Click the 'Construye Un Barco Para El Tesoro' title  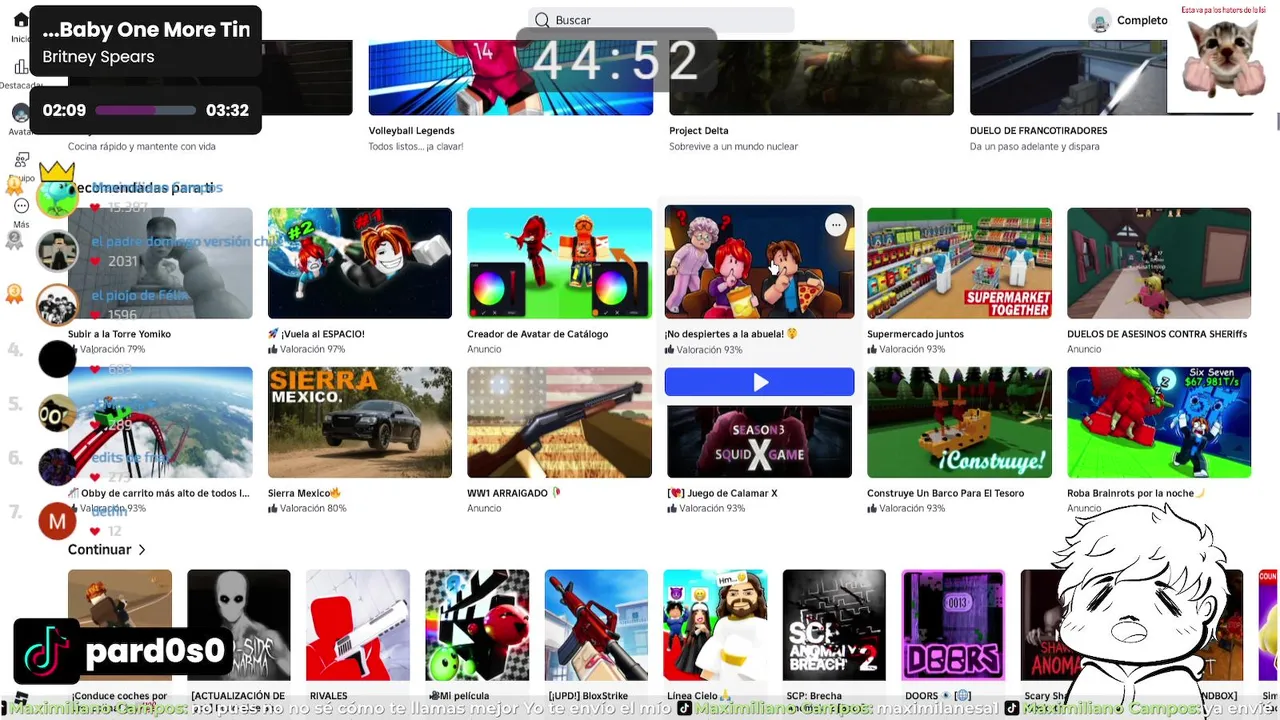coord(945,493)
